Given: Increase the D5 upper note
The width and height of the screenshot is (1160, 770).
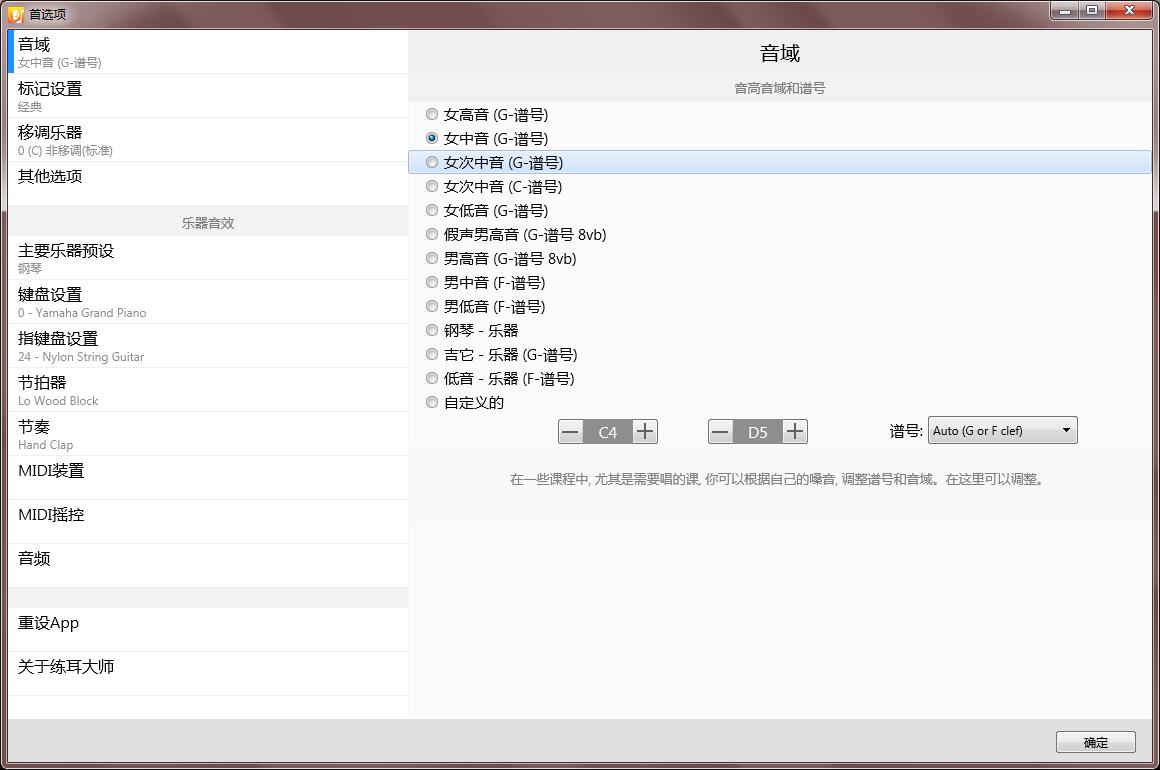Looking at the screenshot, I should (x=795, y=432).
